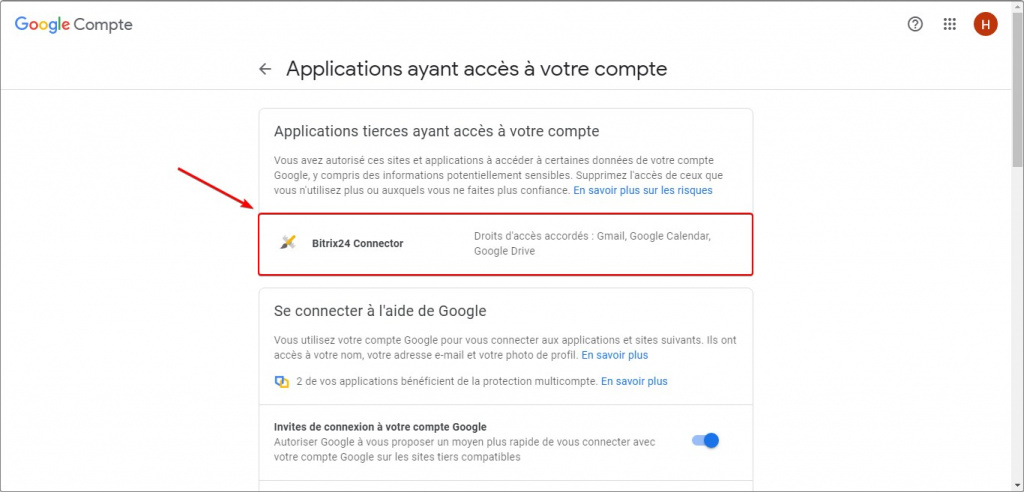Open the help question mark icon

pyautogui.click(x=915, y=25)
